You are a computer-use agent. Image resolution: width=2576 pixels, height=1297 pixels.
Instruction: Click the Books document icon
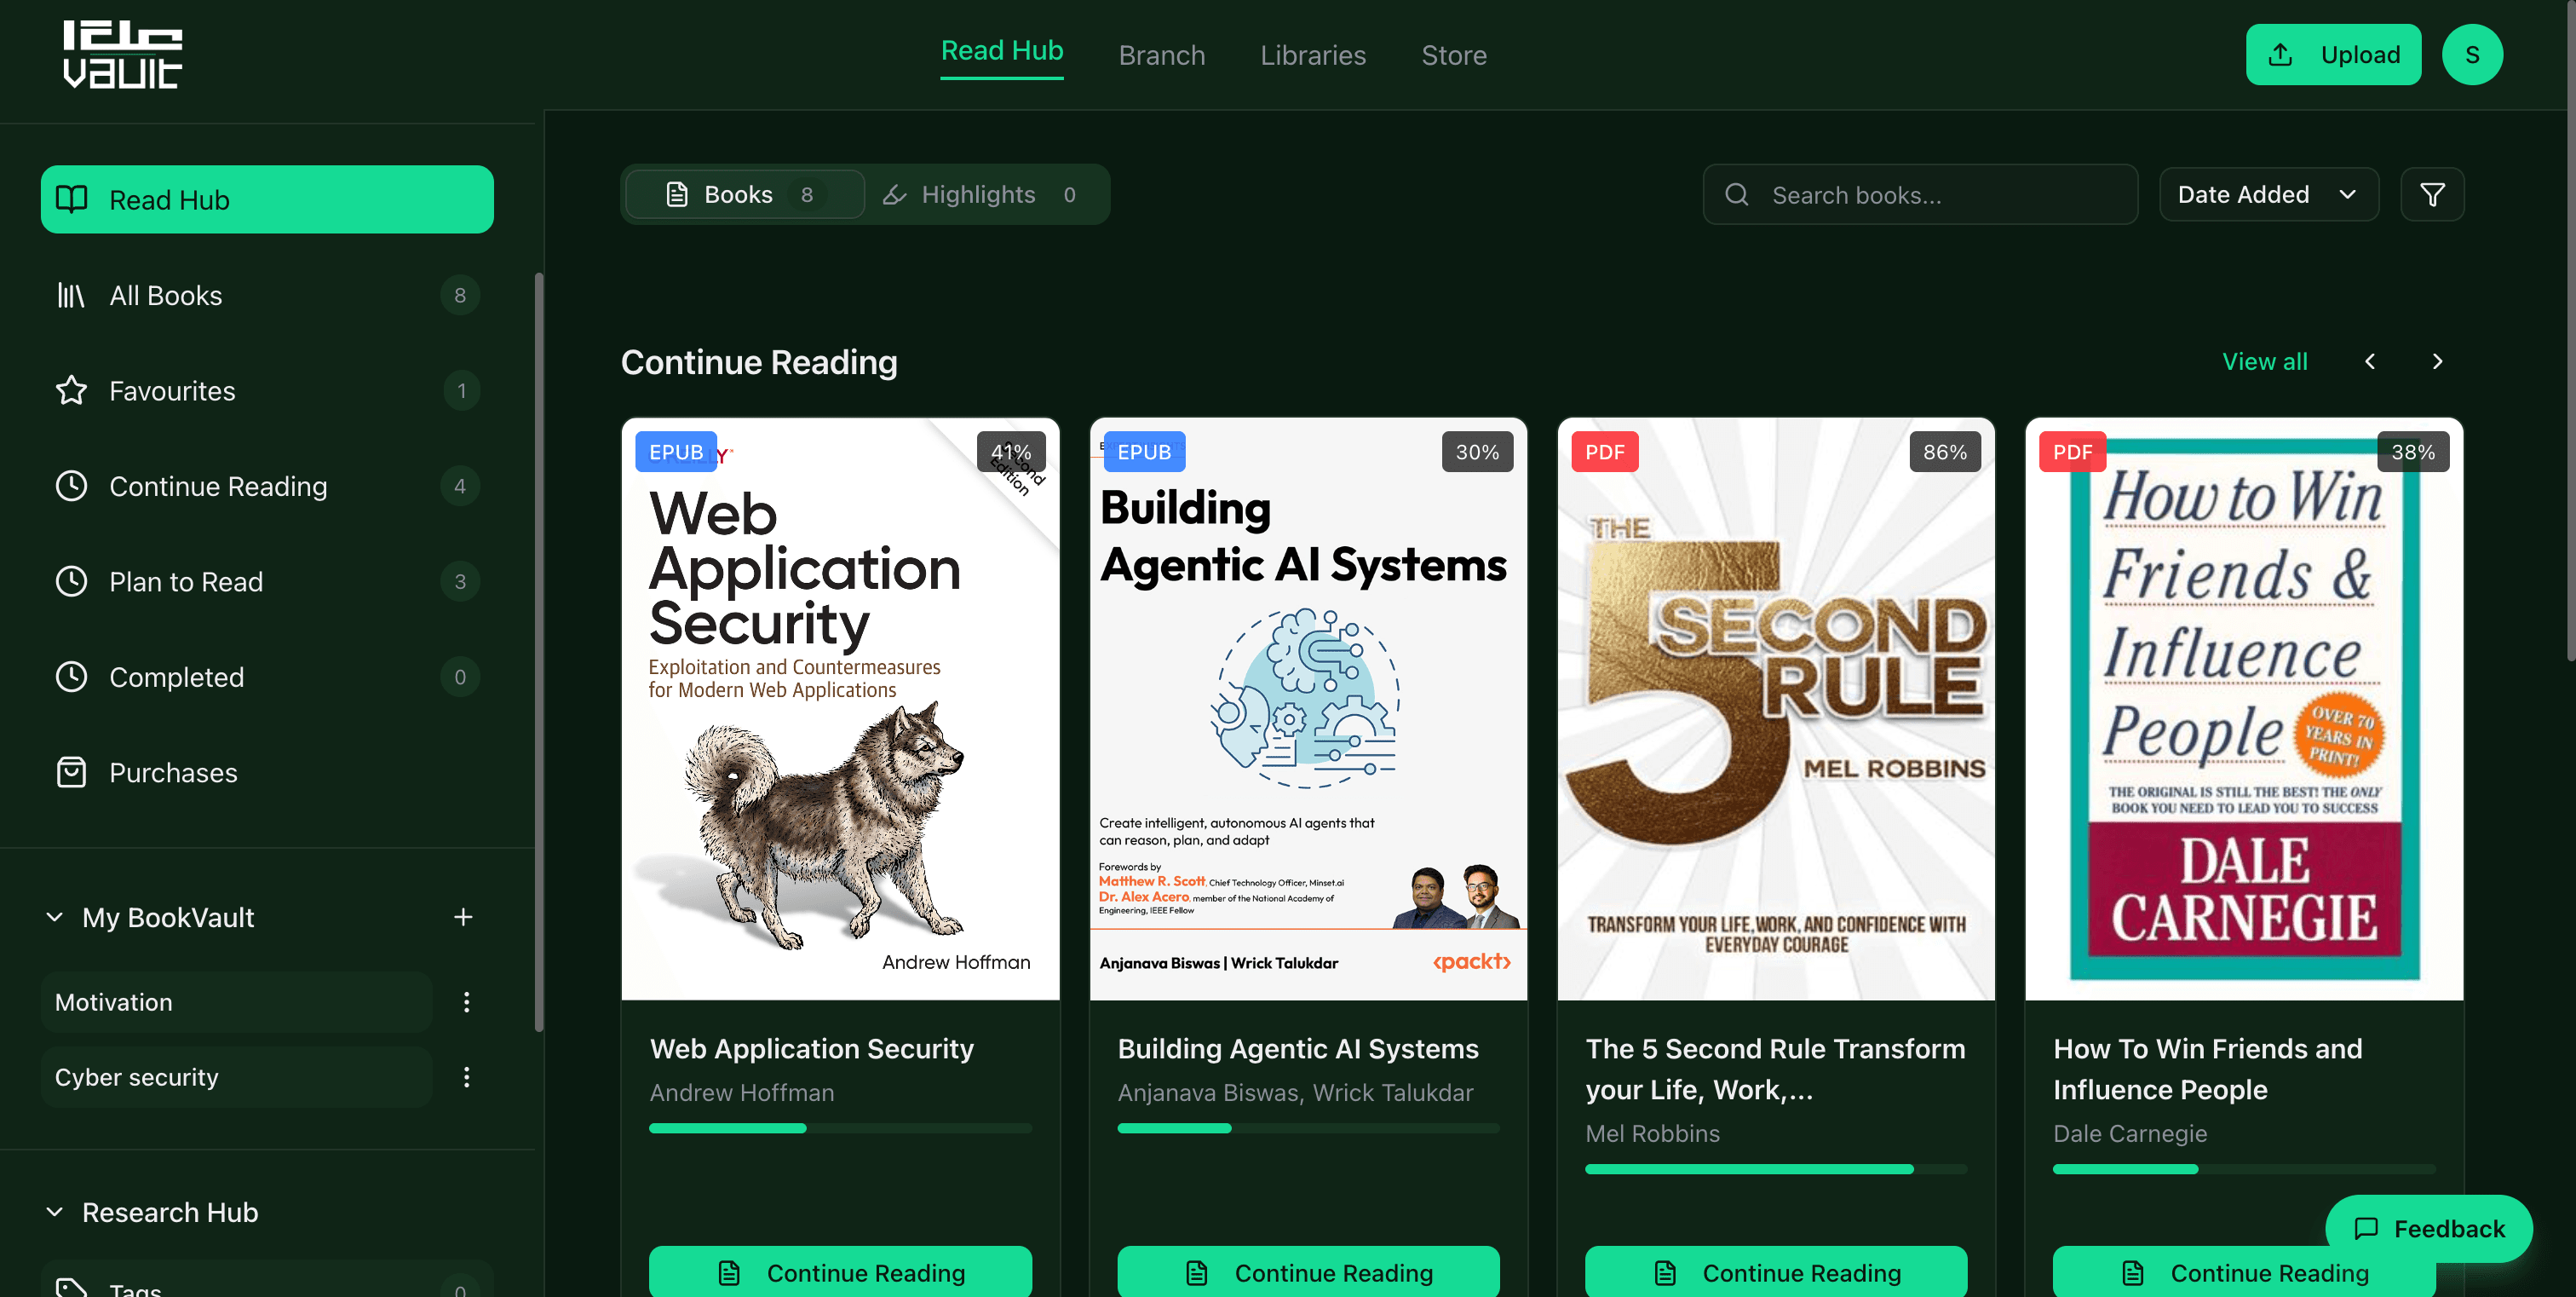(677, 194)
